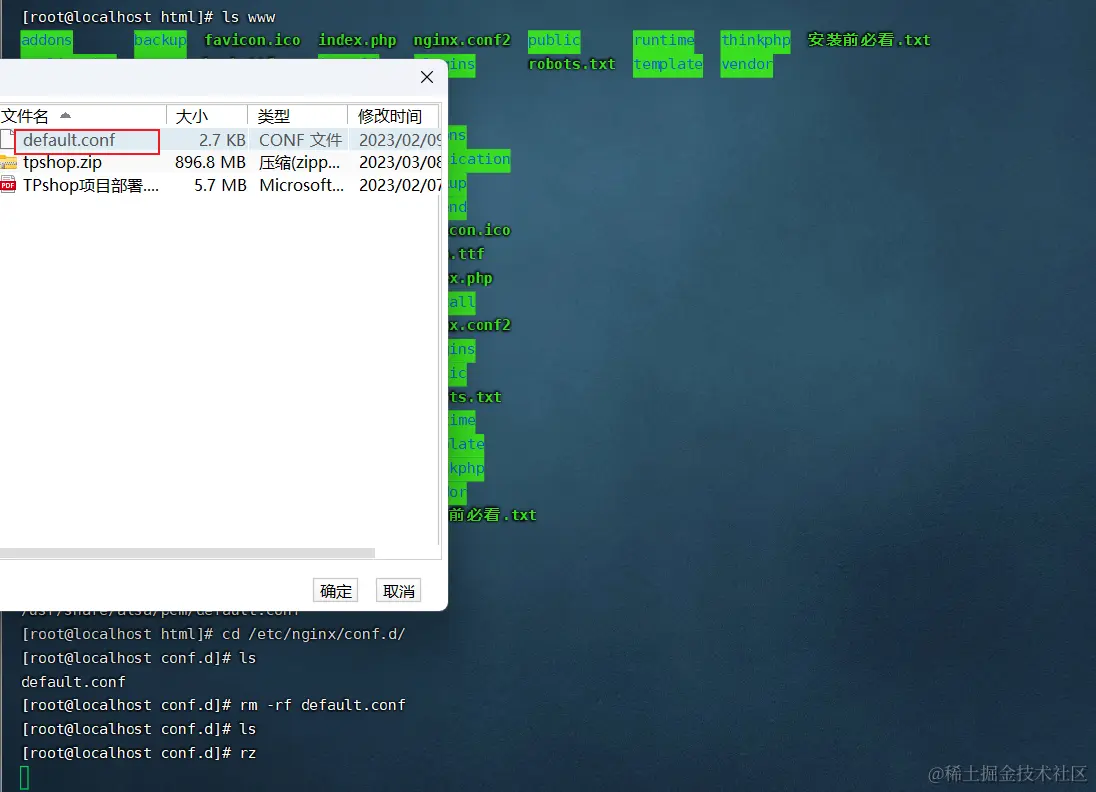This screenshot has width=1096, height=792.
Task: Click nginx.conf2 in top terminal listing
Action: point(462,41)
